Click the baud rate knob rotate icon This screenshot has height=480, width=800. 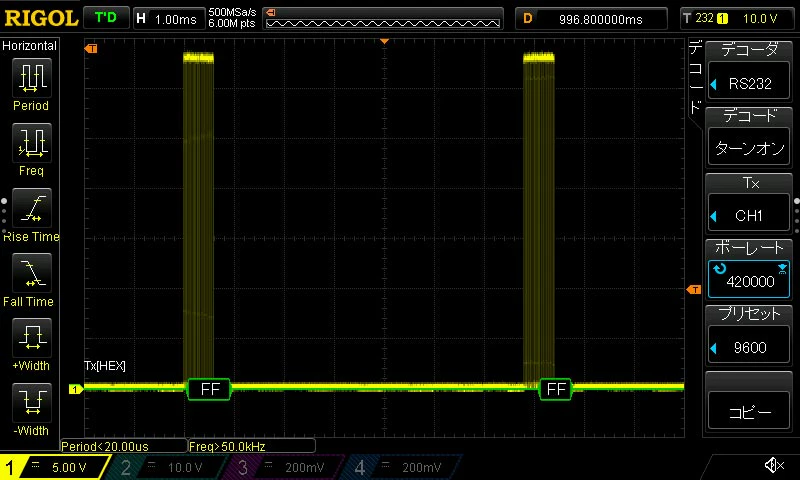click(x=719, y=268)
